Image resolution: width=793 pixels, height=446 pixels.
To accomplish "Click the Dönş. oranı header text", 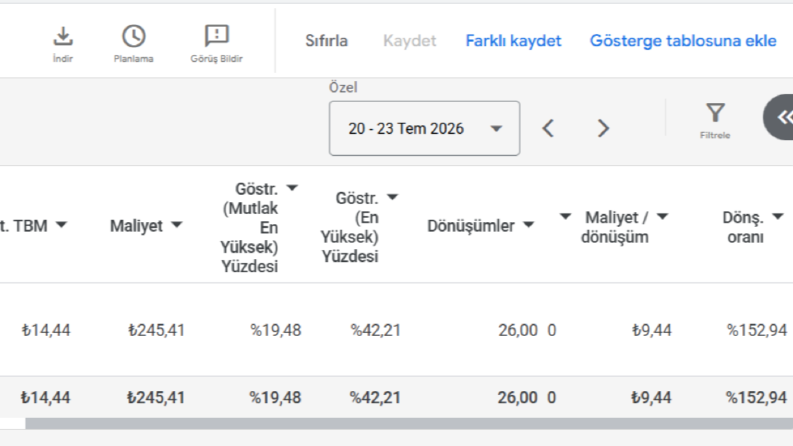I will (743, 227).
